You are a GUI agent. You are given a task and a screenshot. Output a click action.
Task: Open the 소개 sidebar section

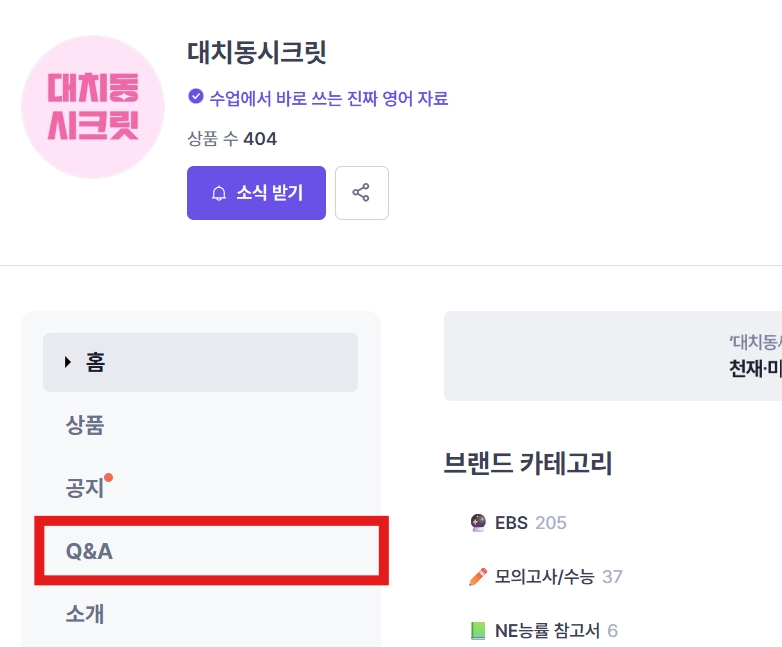(x=85, y=613)
